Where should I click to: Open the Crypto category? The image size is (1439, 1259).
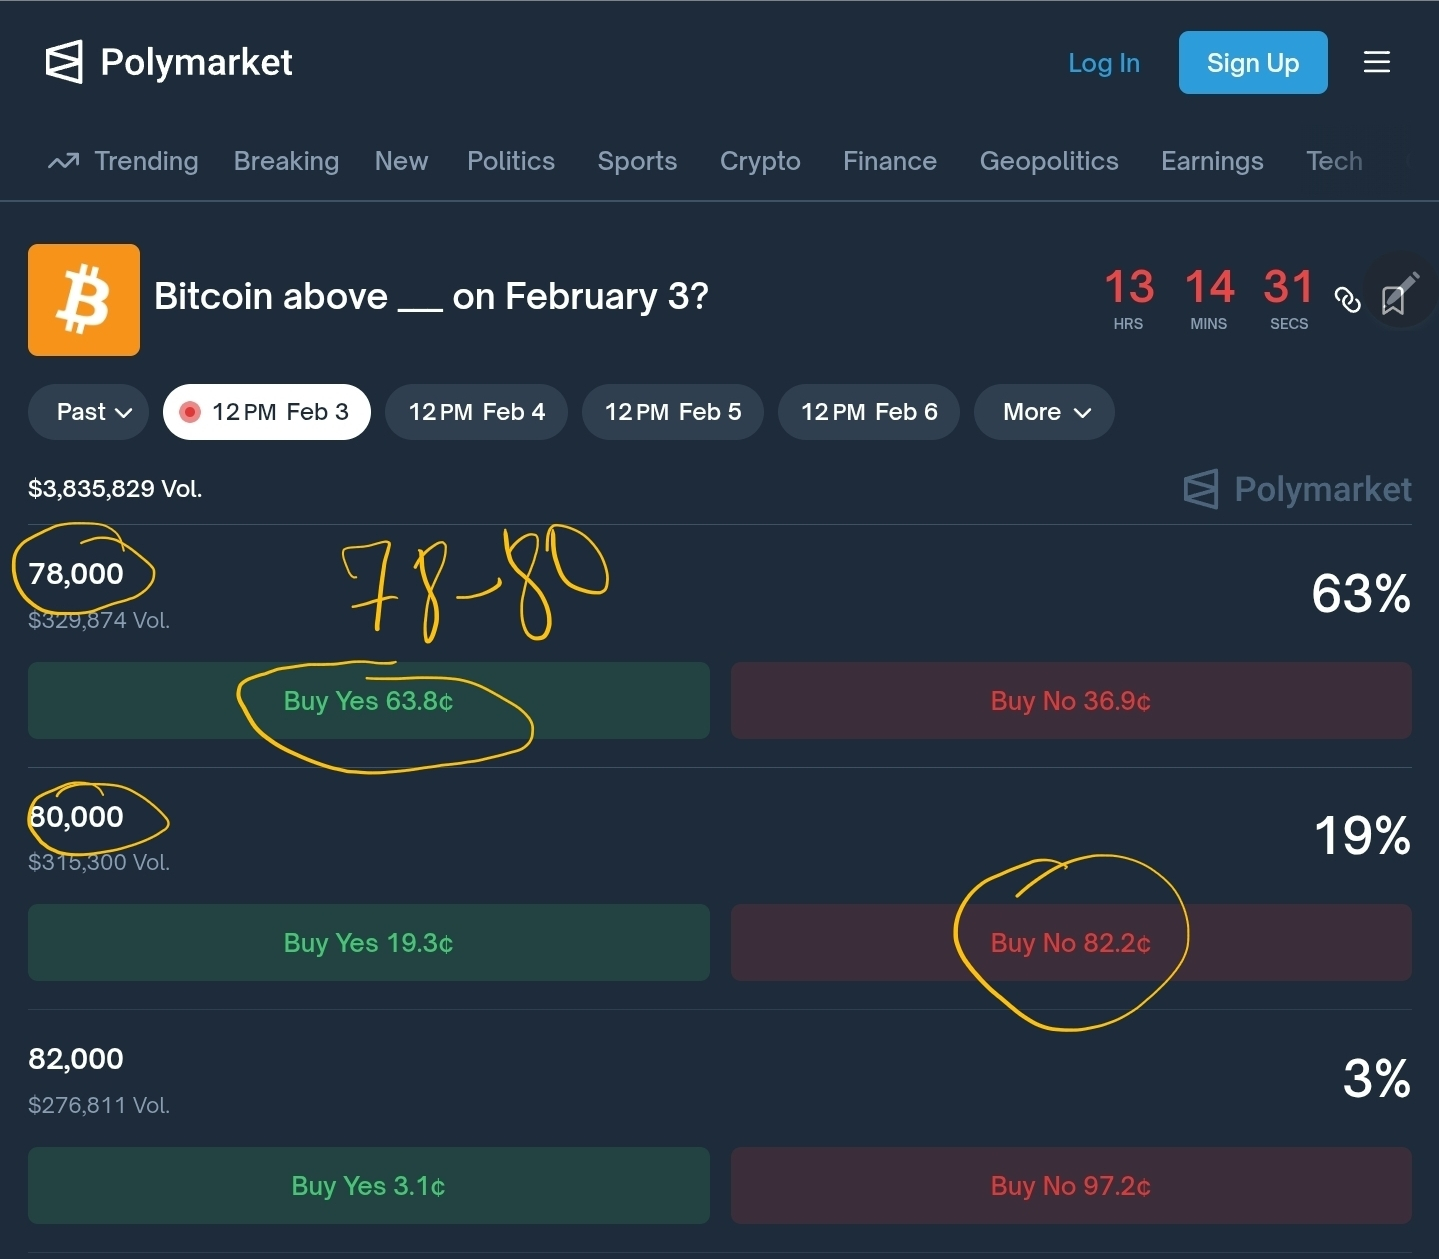pyautogui.click(x=760, y=161)
